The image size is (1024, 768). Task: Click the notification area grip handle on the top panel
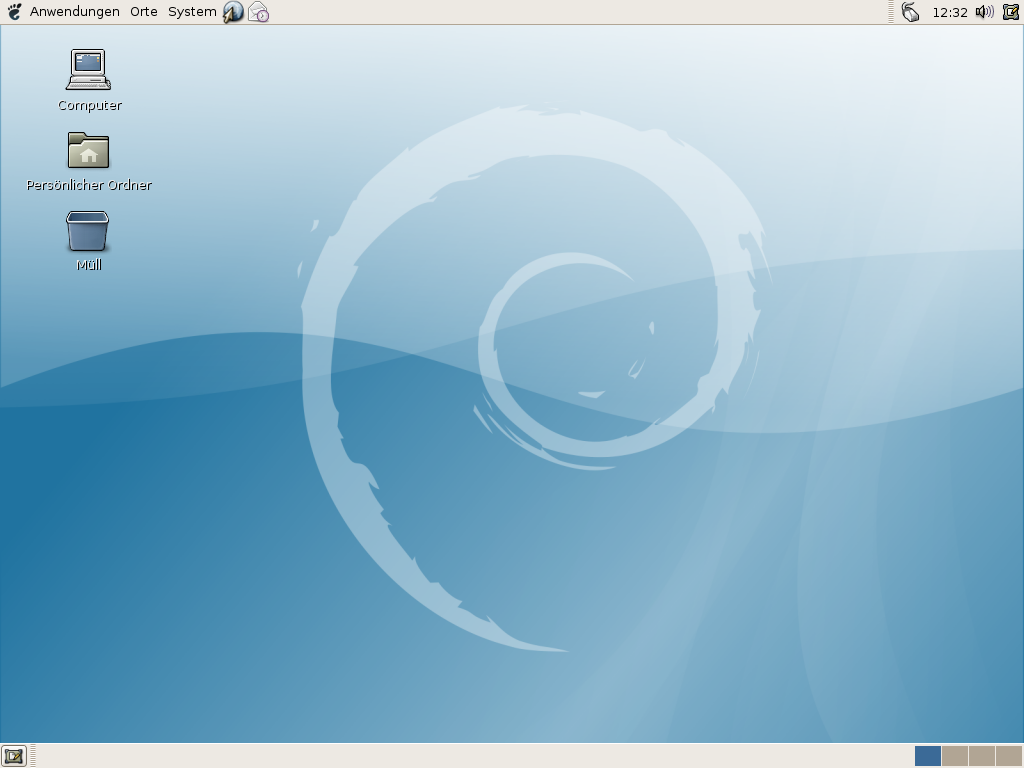(x=891, y=12)
